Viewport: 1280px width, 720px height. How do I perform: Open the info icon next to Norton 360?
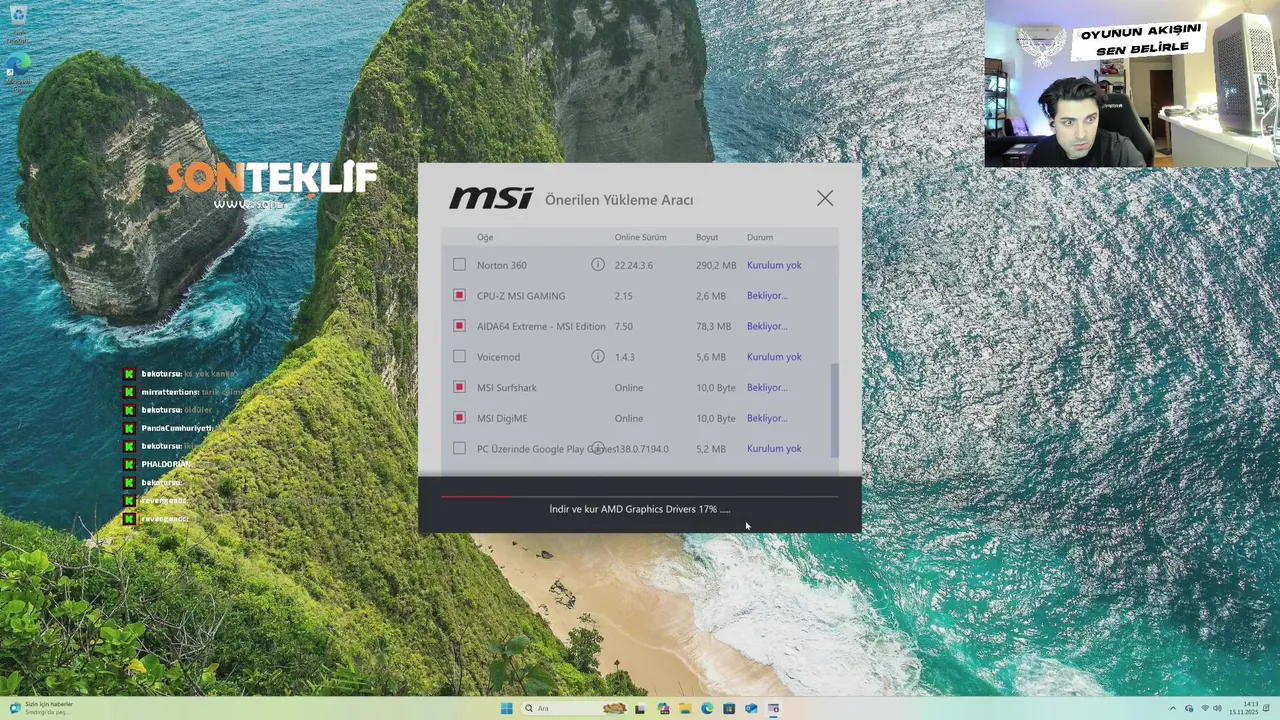[x=597, y=265]
